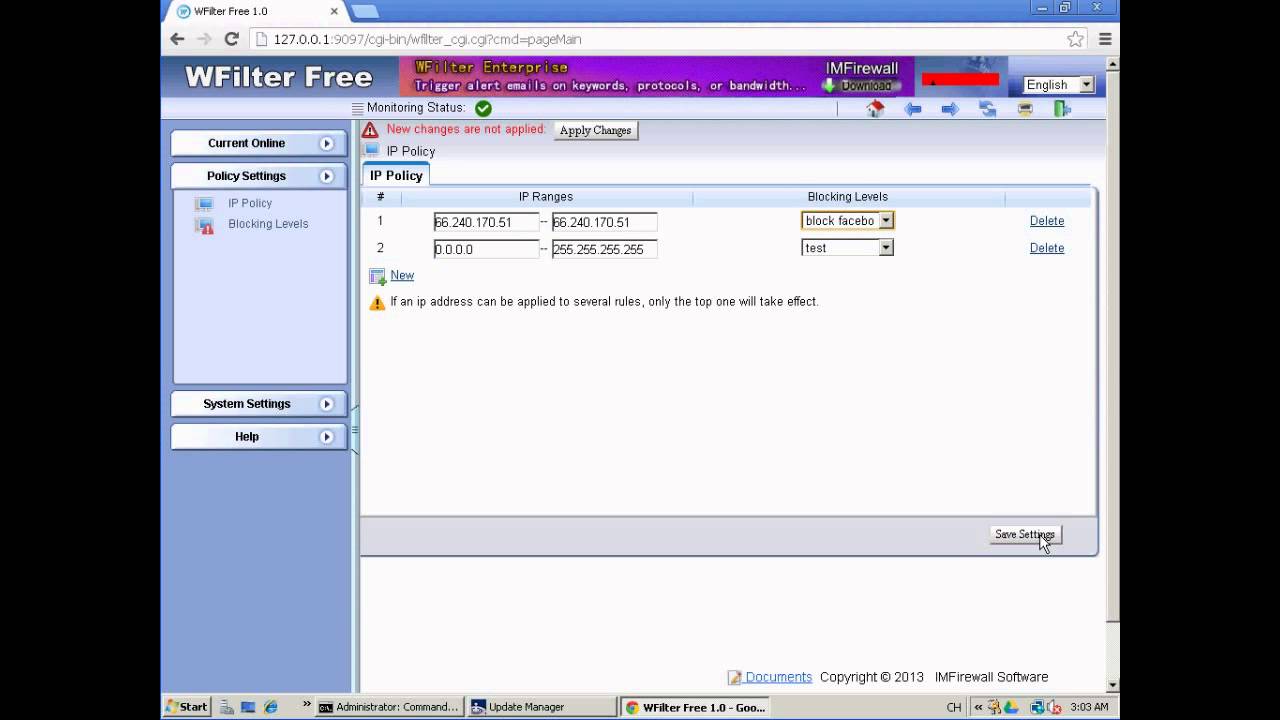Viewport: 1280px width, 720px height.
Task: Launch Internet Explorer from quick launch
Action: click(270, 707)
